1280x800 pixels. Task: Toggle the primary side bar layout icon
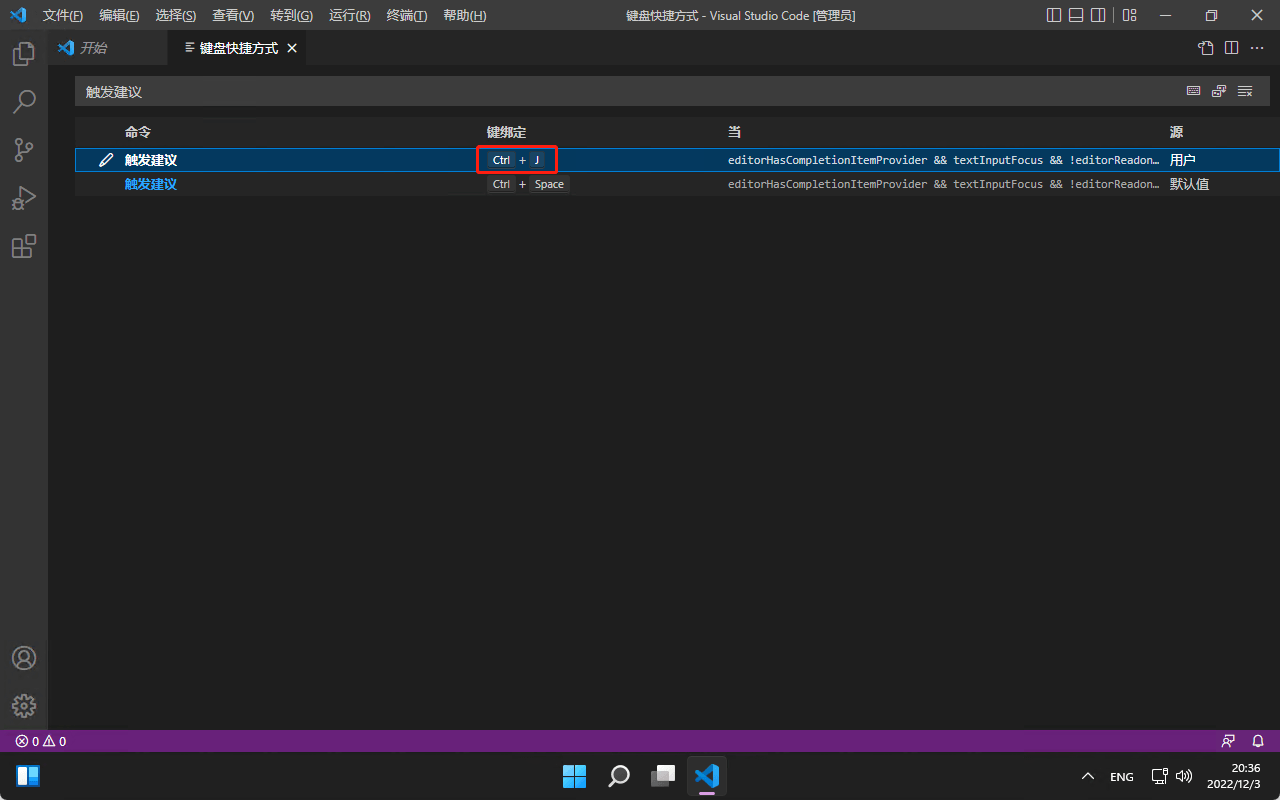point(1054,15)
